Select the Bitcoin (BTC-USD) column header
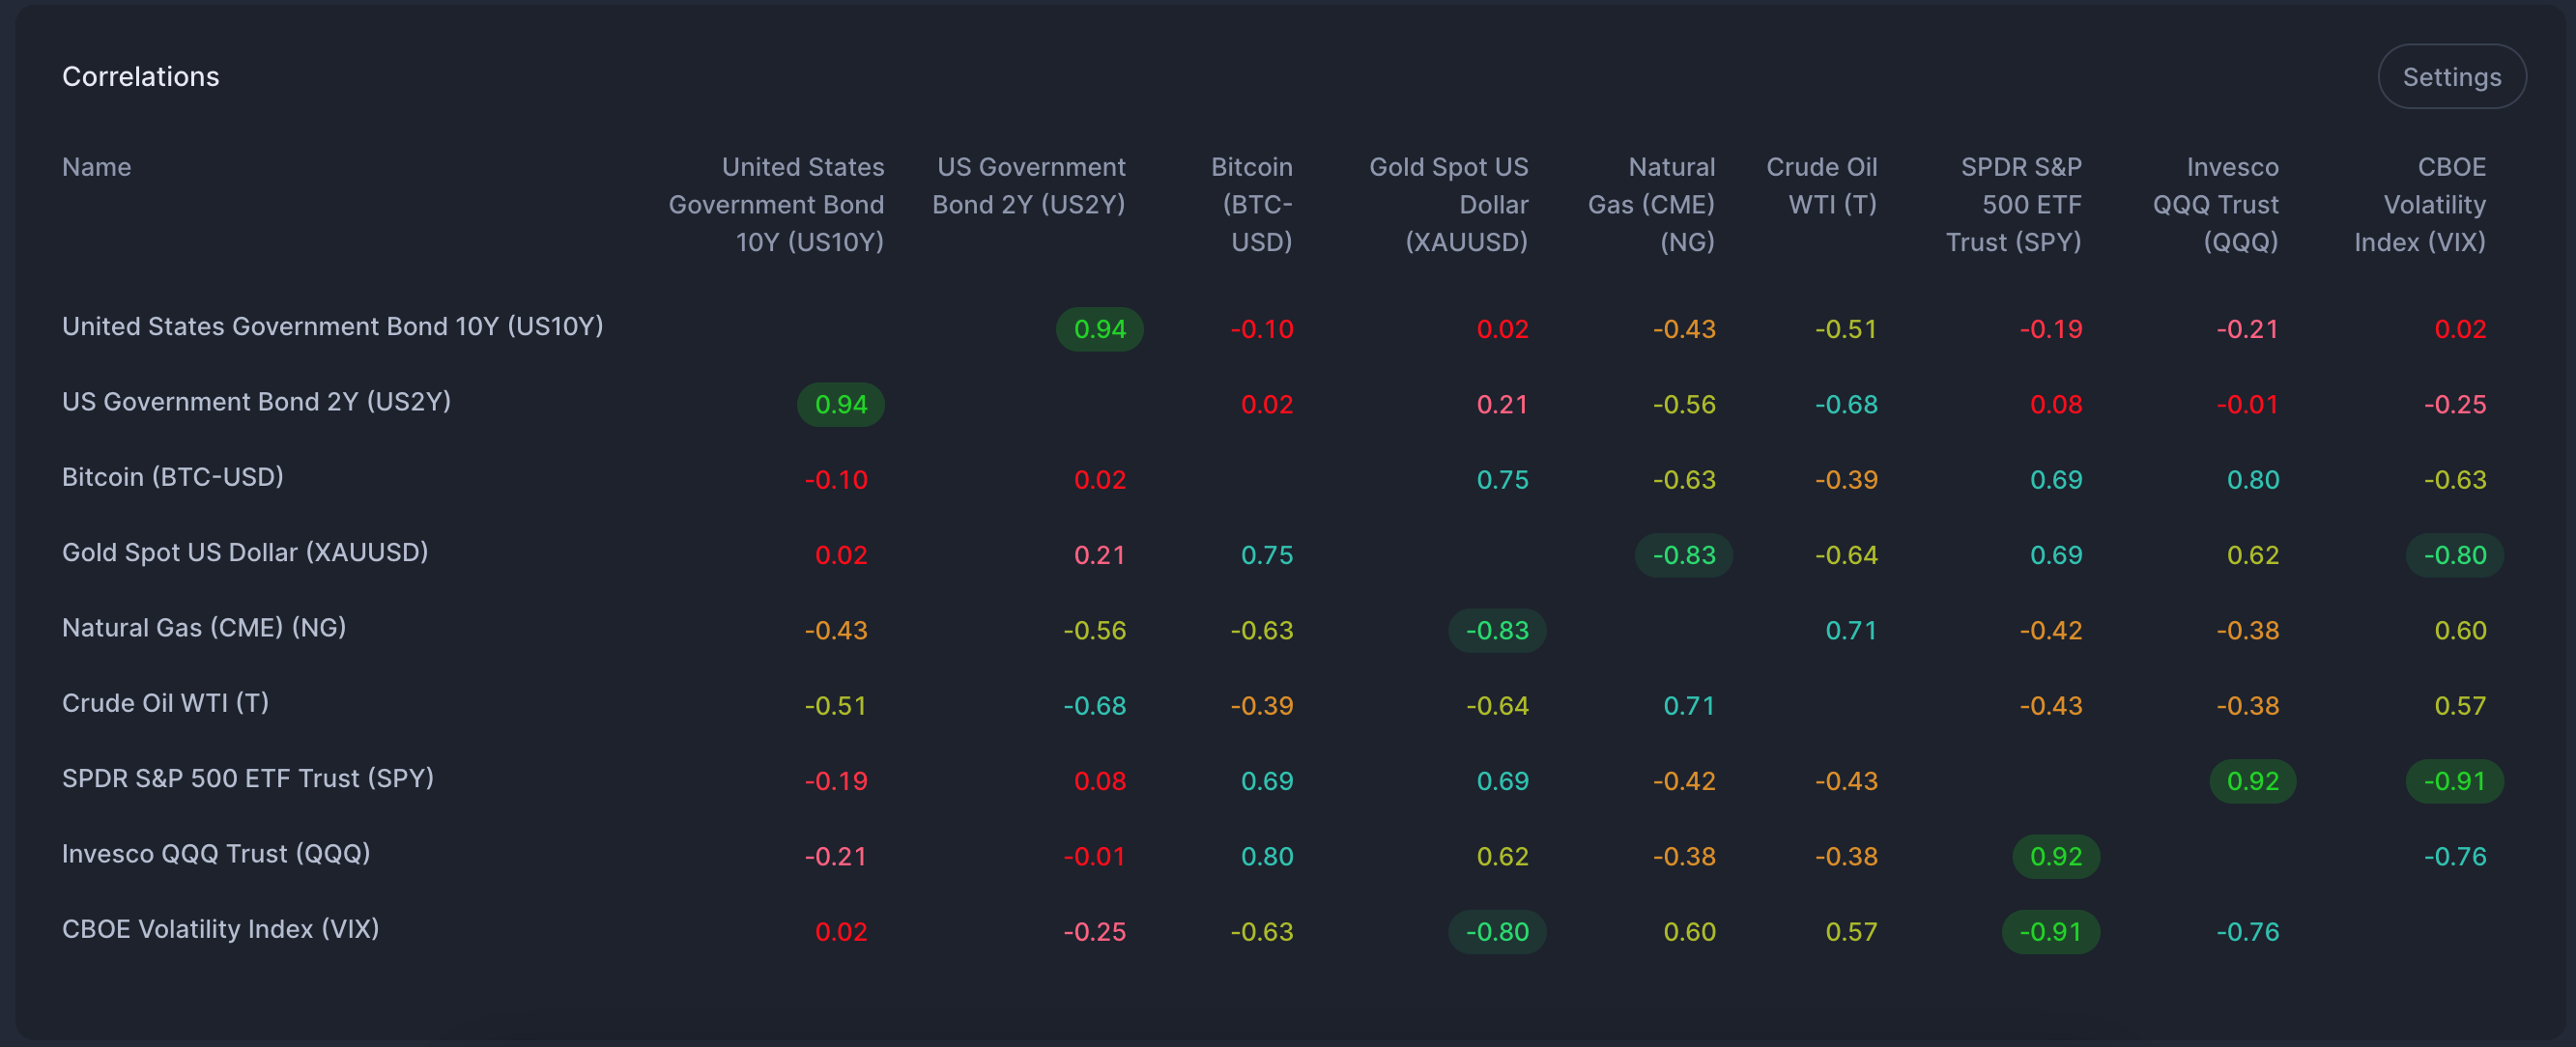 click(x=1252, y=204)
